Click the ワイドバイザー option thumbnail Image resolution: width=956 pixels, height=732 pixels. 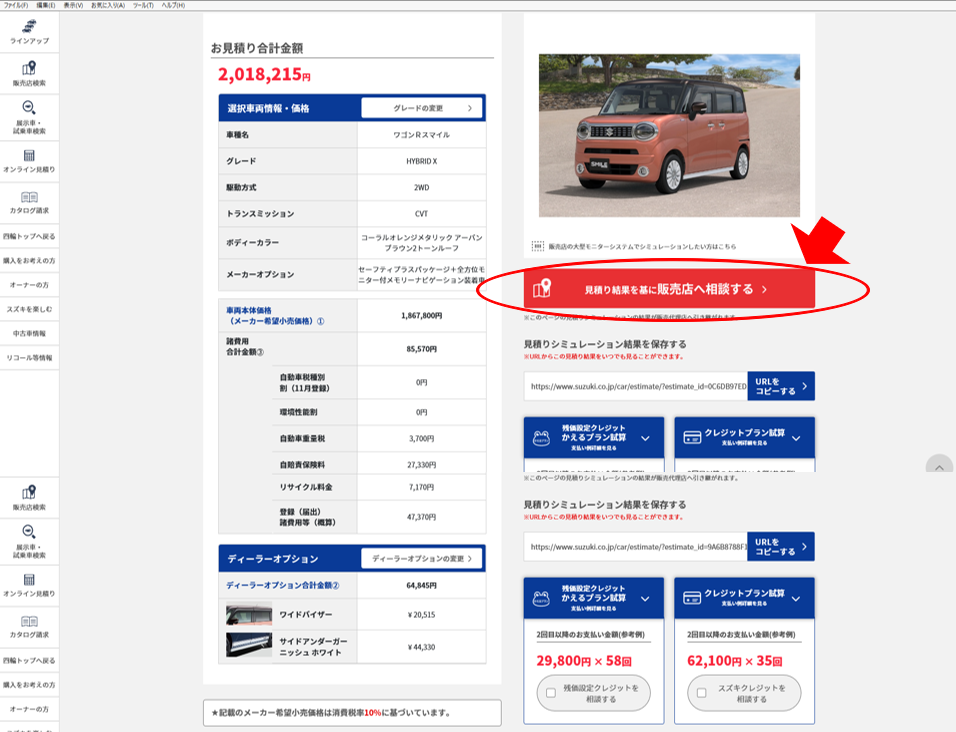(249, 614)
